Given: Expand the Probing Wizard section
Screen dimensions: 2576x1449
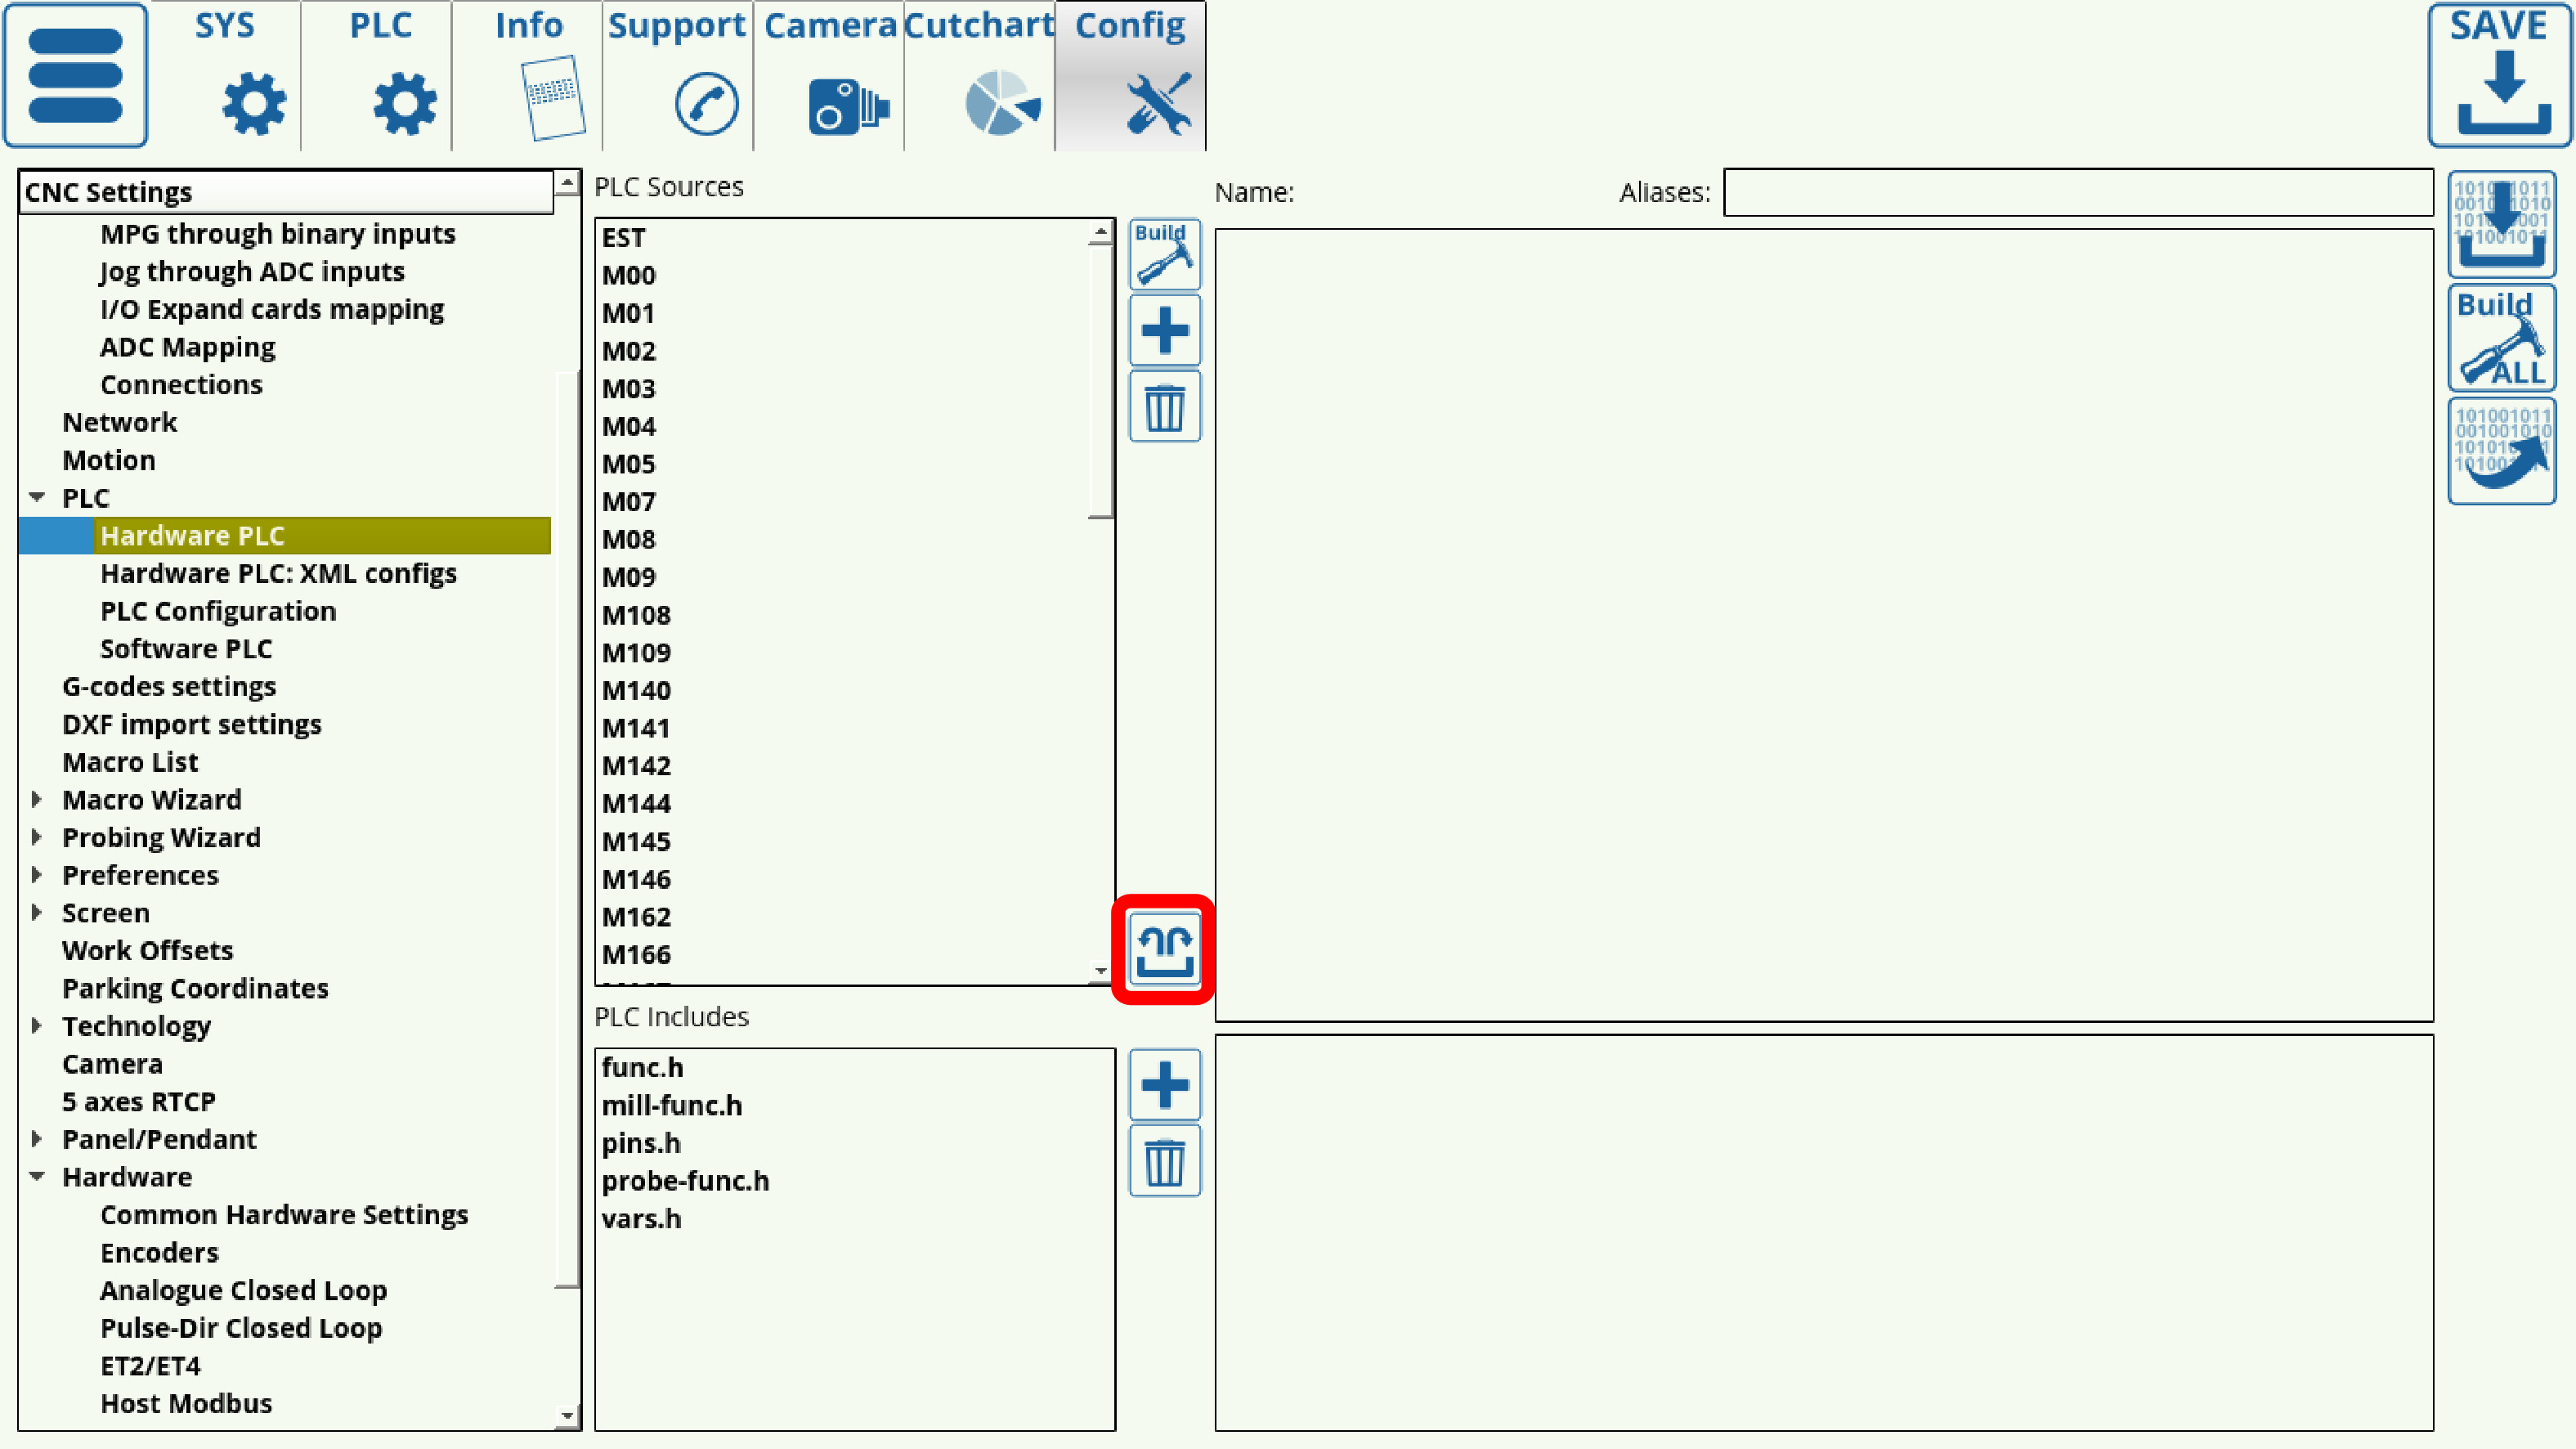Looking at the screenshot, I should [x=37, y=837].
